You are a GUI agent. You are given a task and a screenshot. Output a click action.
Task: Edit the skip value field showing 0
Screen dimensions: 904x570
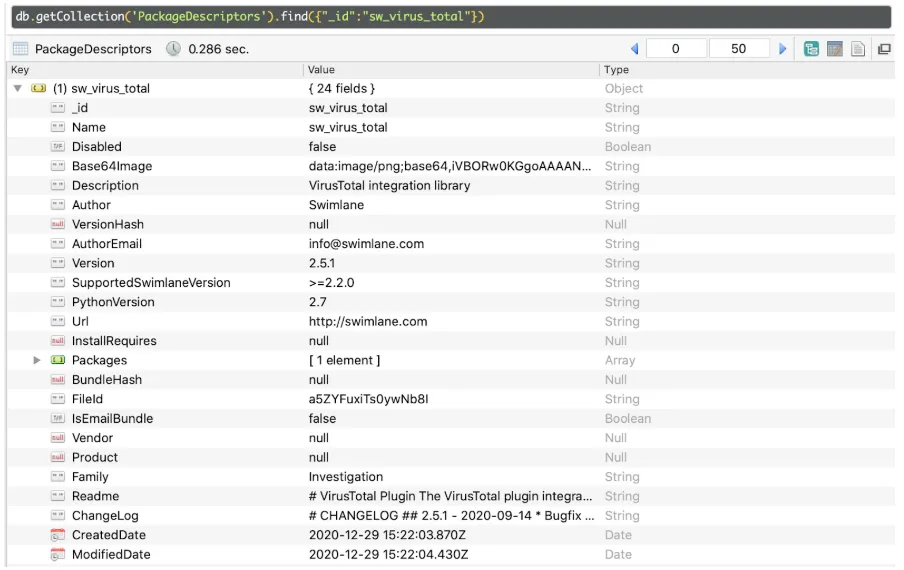[x=676, y=49]
